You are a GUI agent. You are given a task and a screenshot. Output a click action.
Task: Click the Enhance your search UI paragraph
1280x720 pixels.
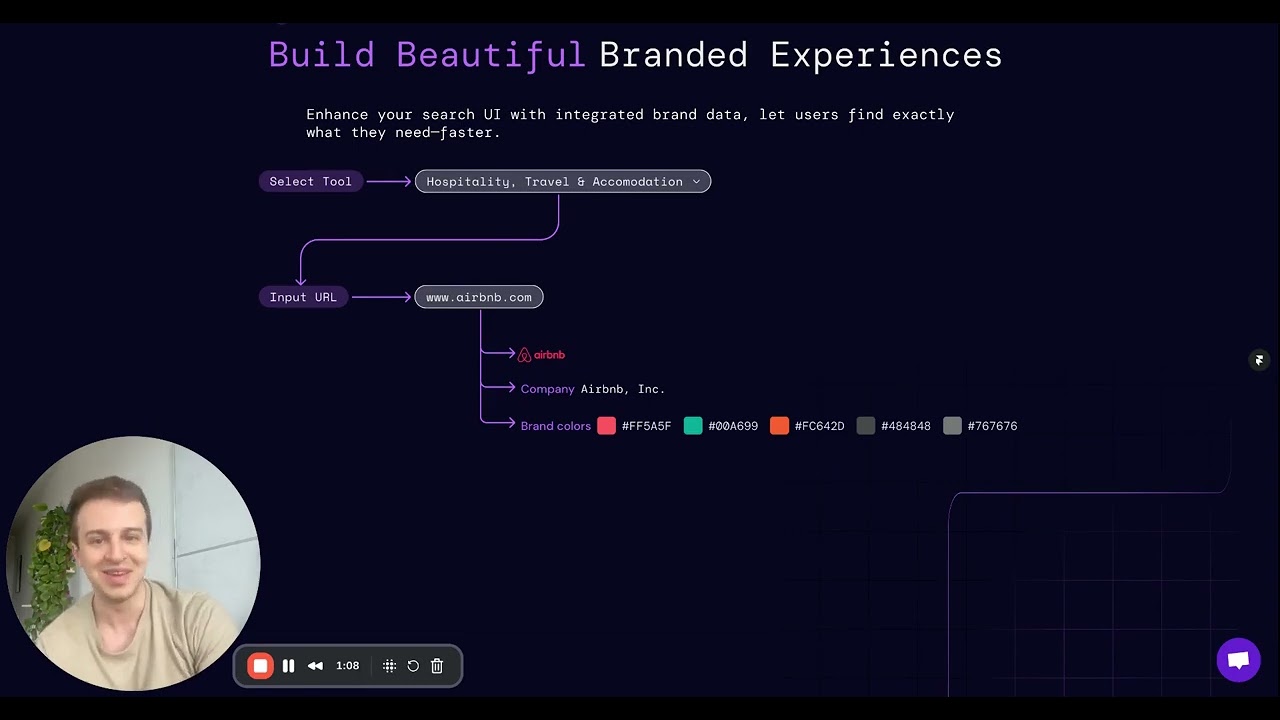click(x=630, y=123)
